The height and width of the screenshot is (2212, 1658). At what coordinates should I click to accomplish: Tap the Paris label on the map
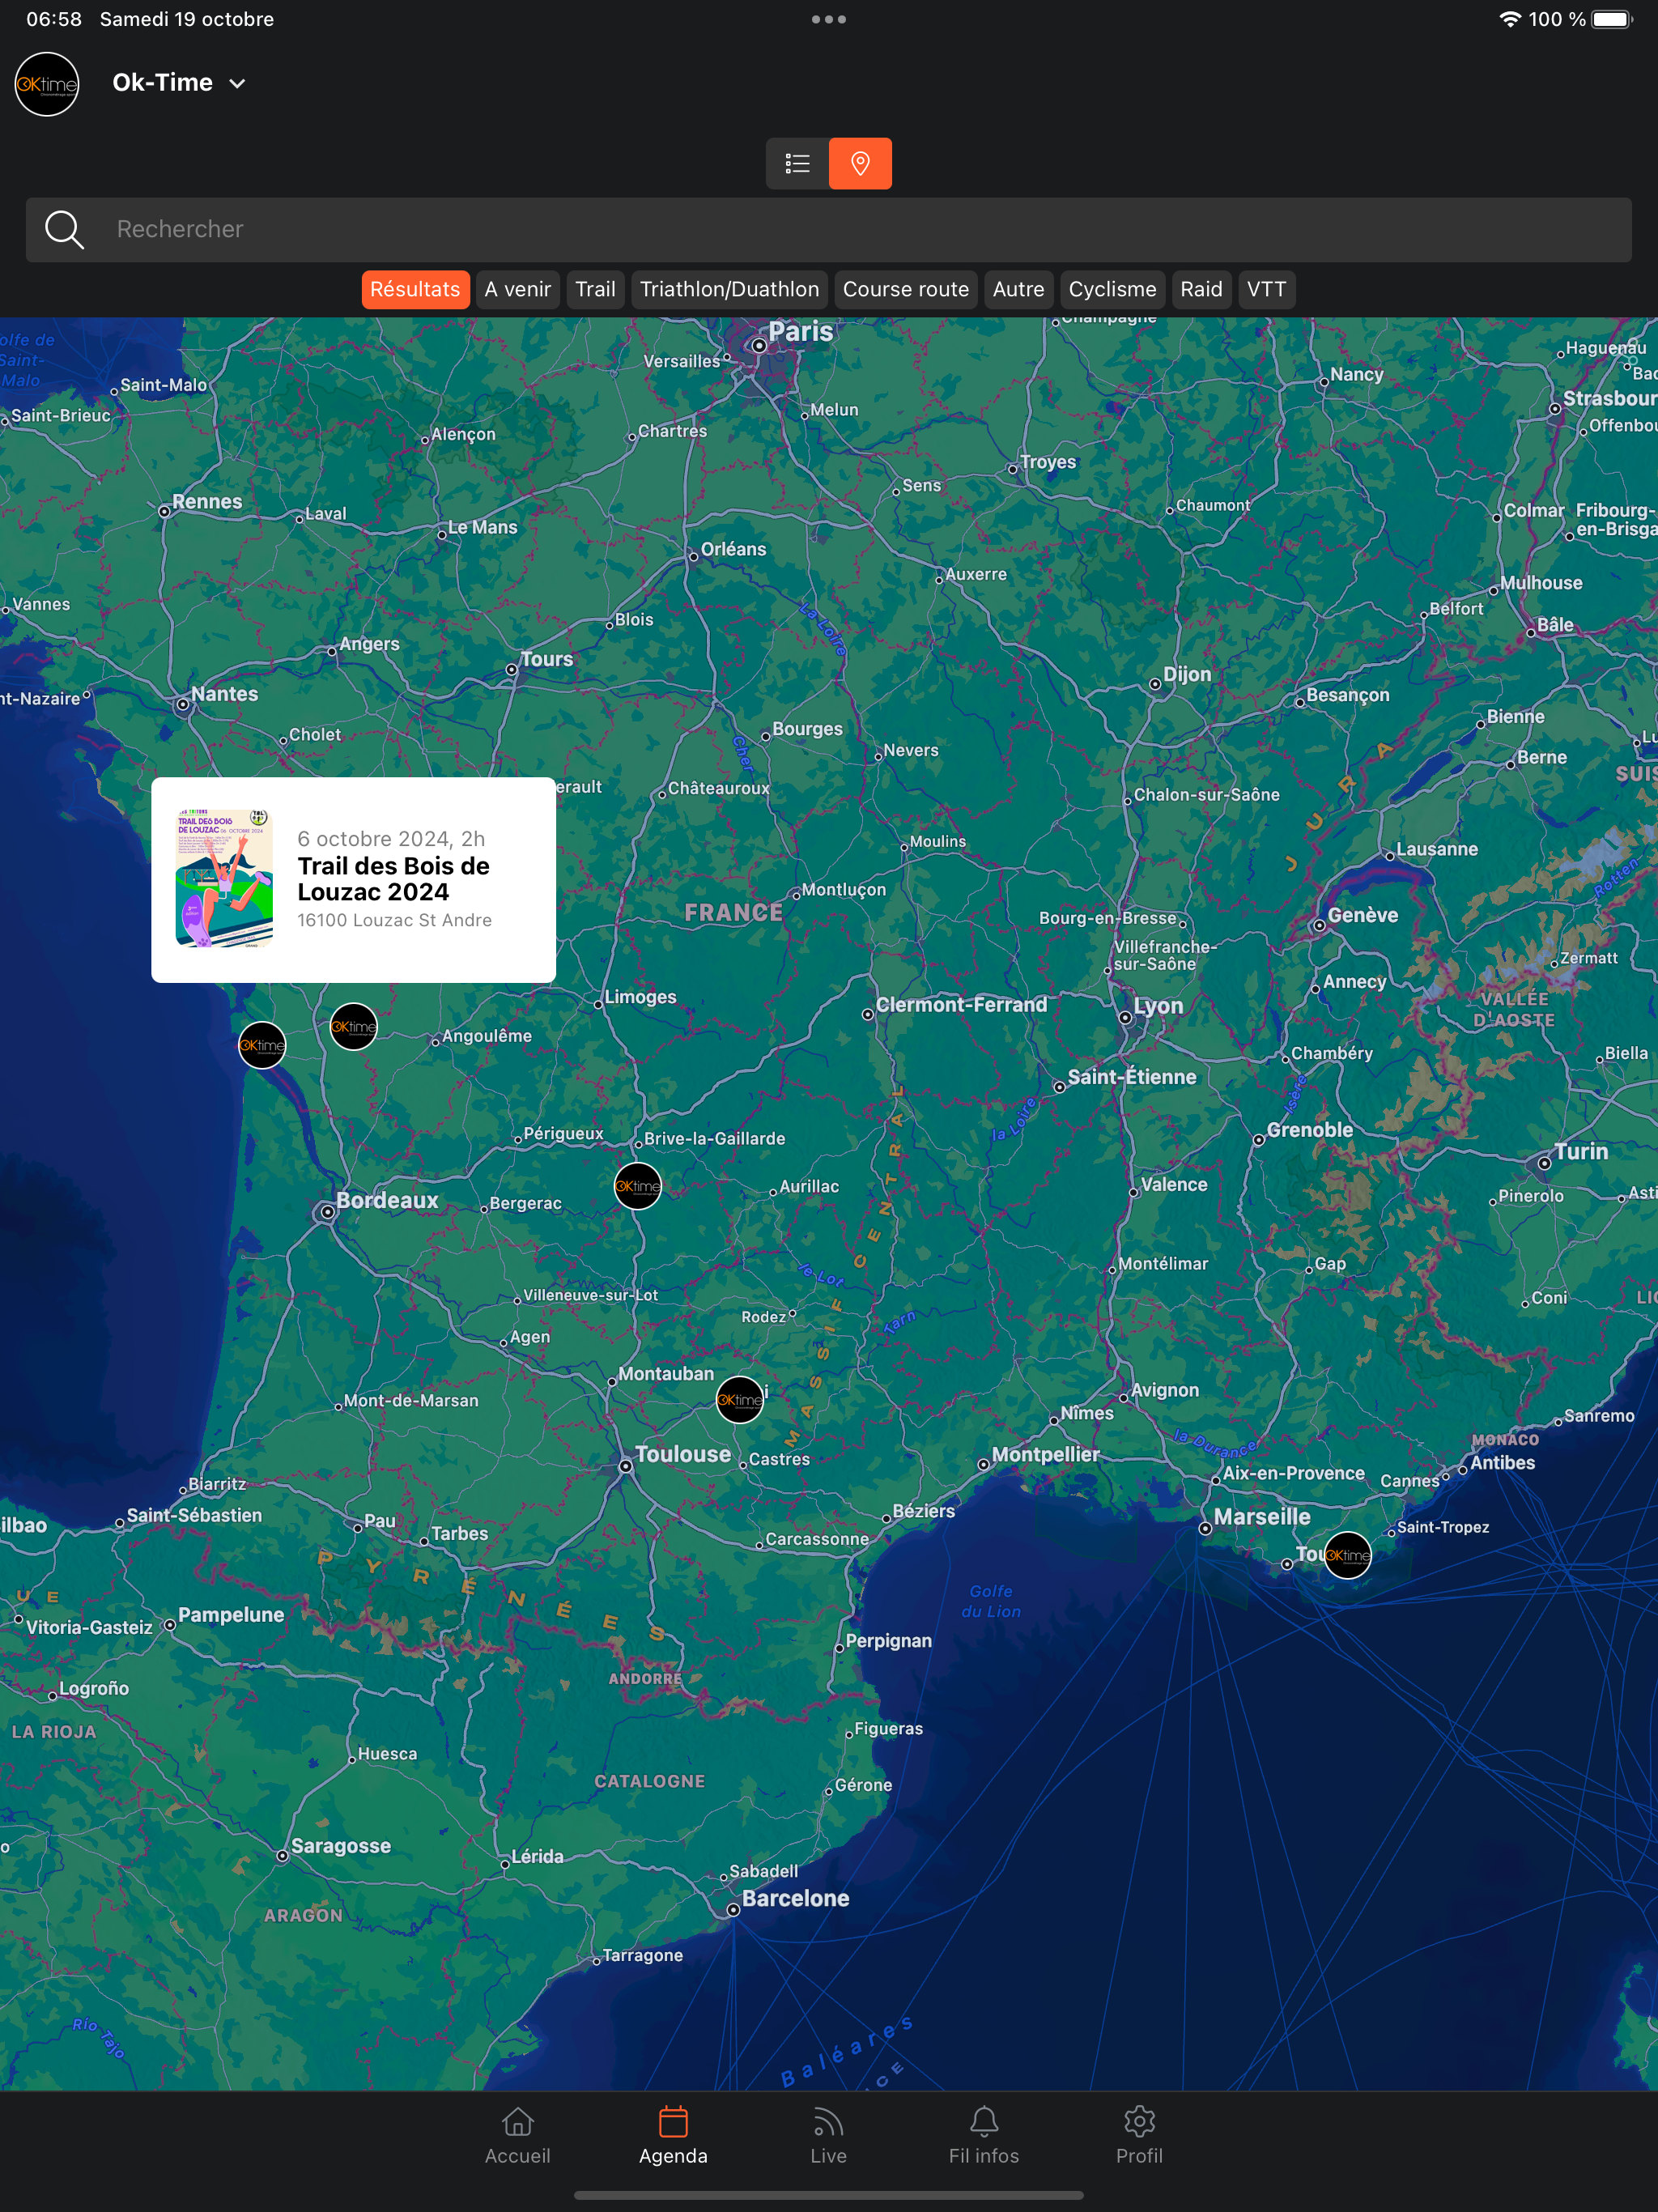click(x=801, y=332)
